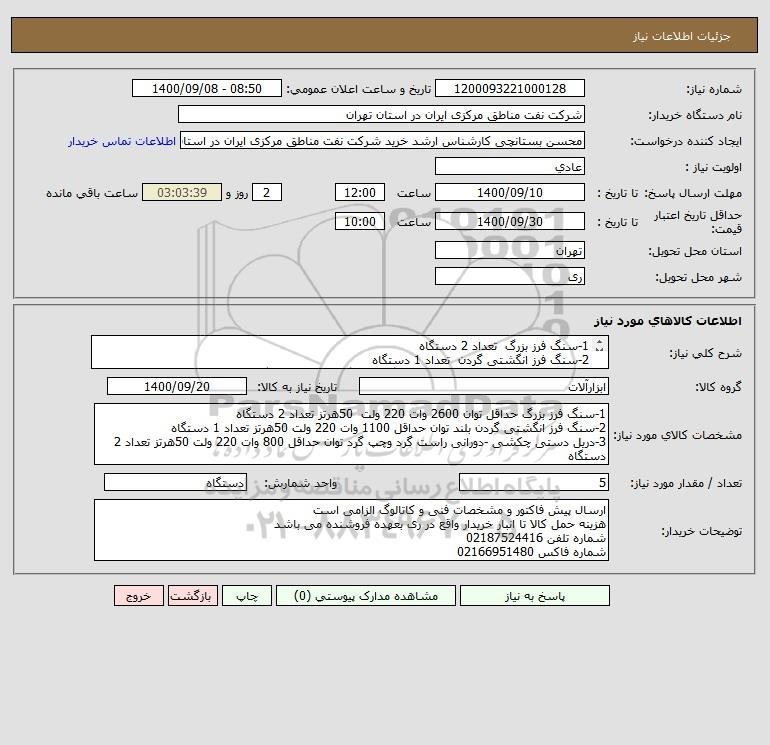Click the شماره نیاز label
This screenshot has width=770, height=745.
714,89
